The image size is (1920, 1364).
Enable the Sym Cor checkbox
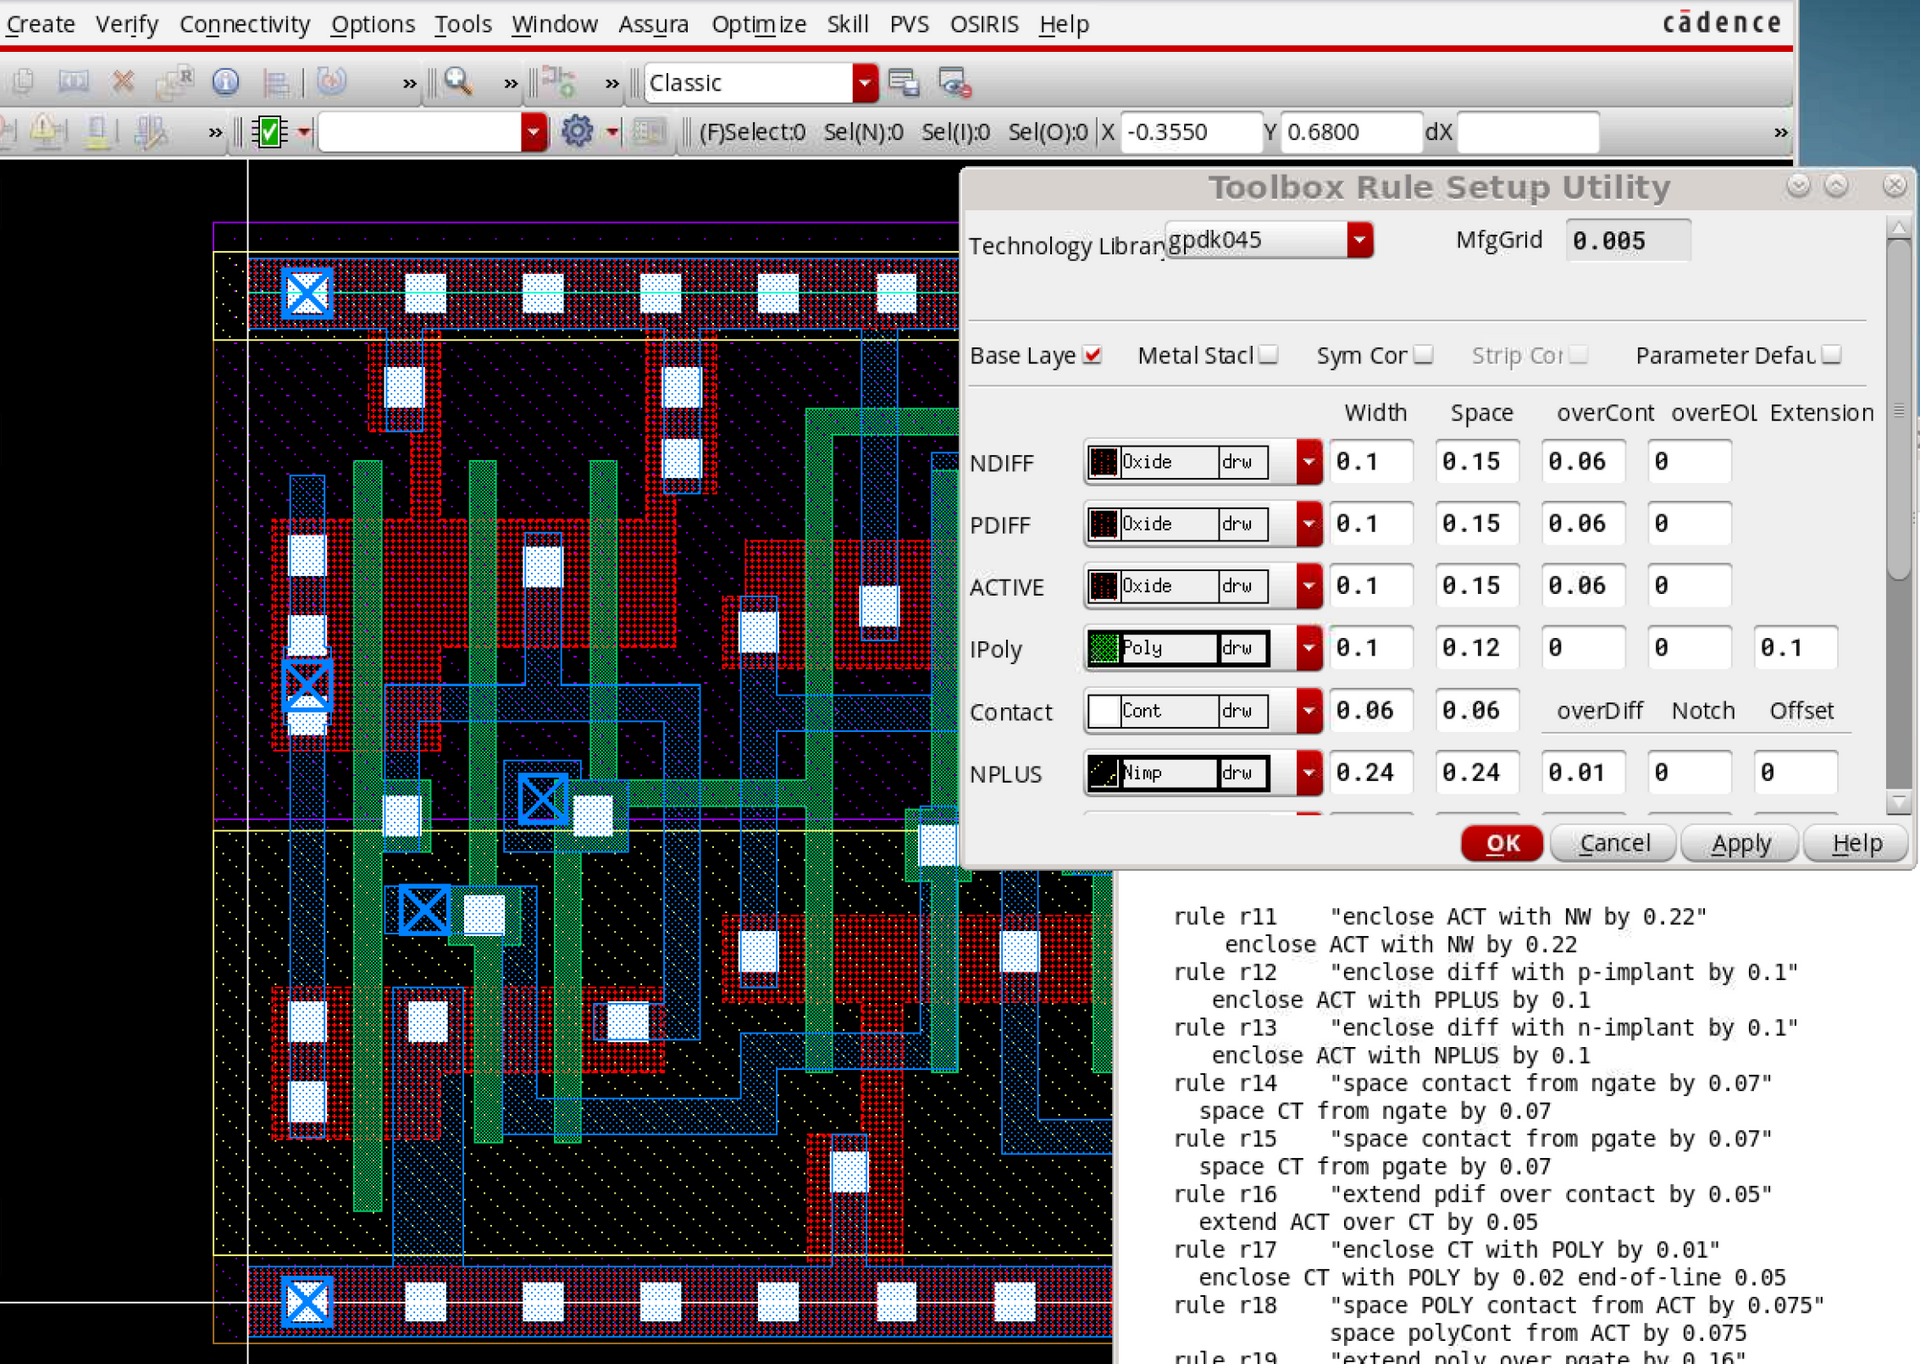1423,354
